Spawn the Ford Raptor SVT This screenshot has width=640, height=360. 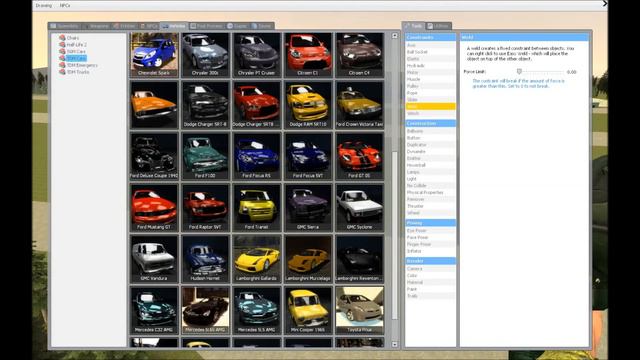coord(206,208)
